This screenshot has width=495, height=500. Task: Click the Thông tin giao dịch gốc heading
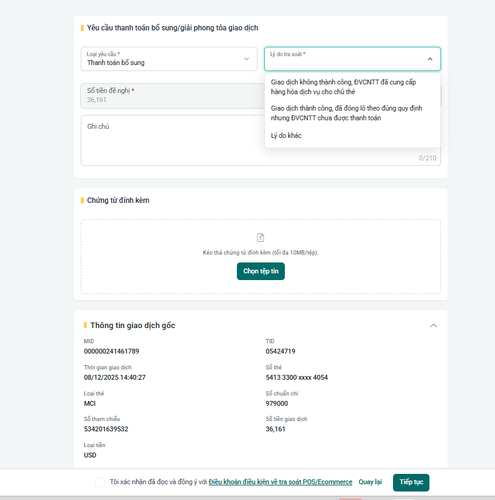tap(133, 325)
